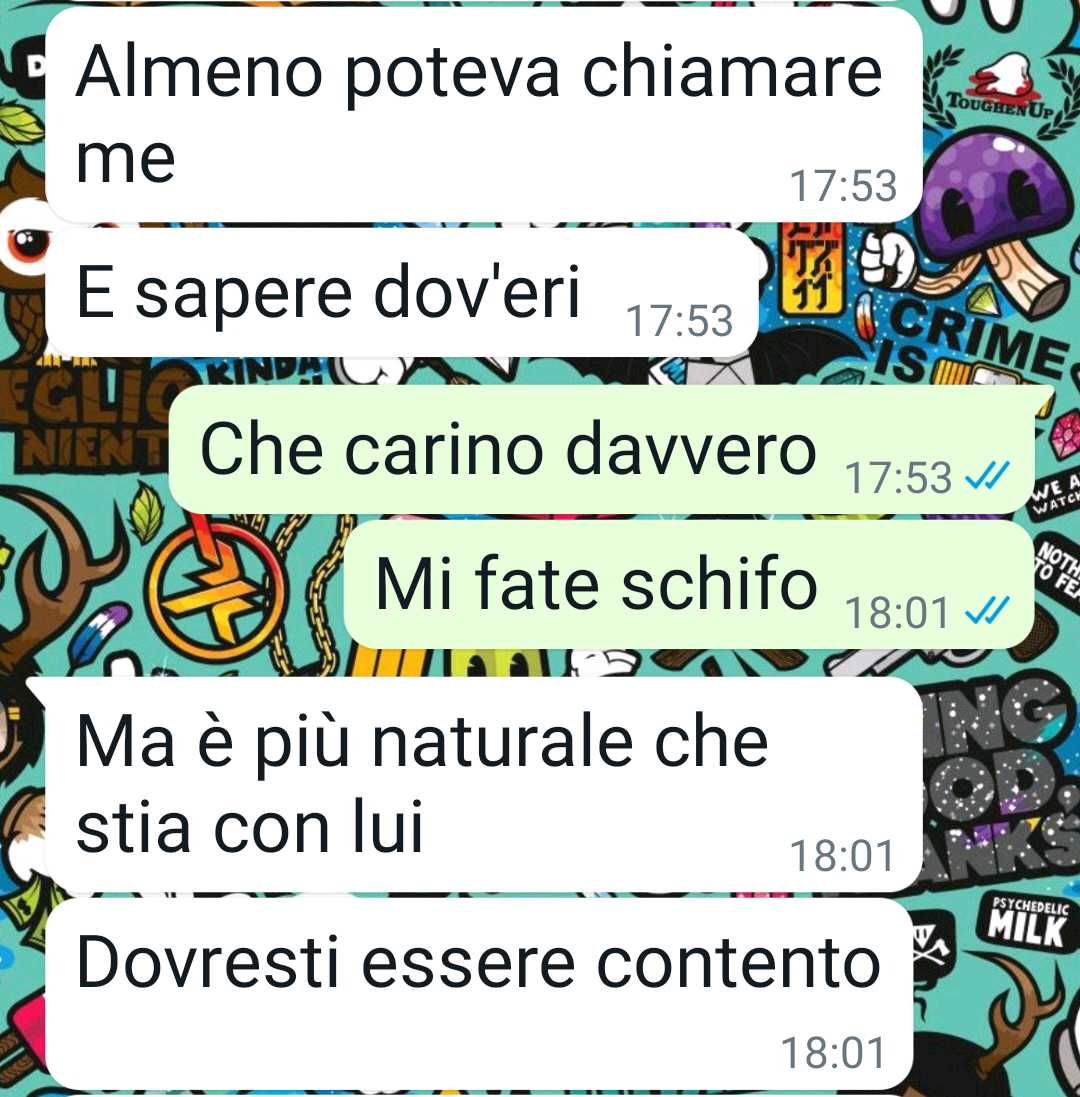Screen dimensions: 1080x1097
Task: Select the 'Almeno poteva chiamare me' message
Action: pyautogui.click(x=483, y=115)
